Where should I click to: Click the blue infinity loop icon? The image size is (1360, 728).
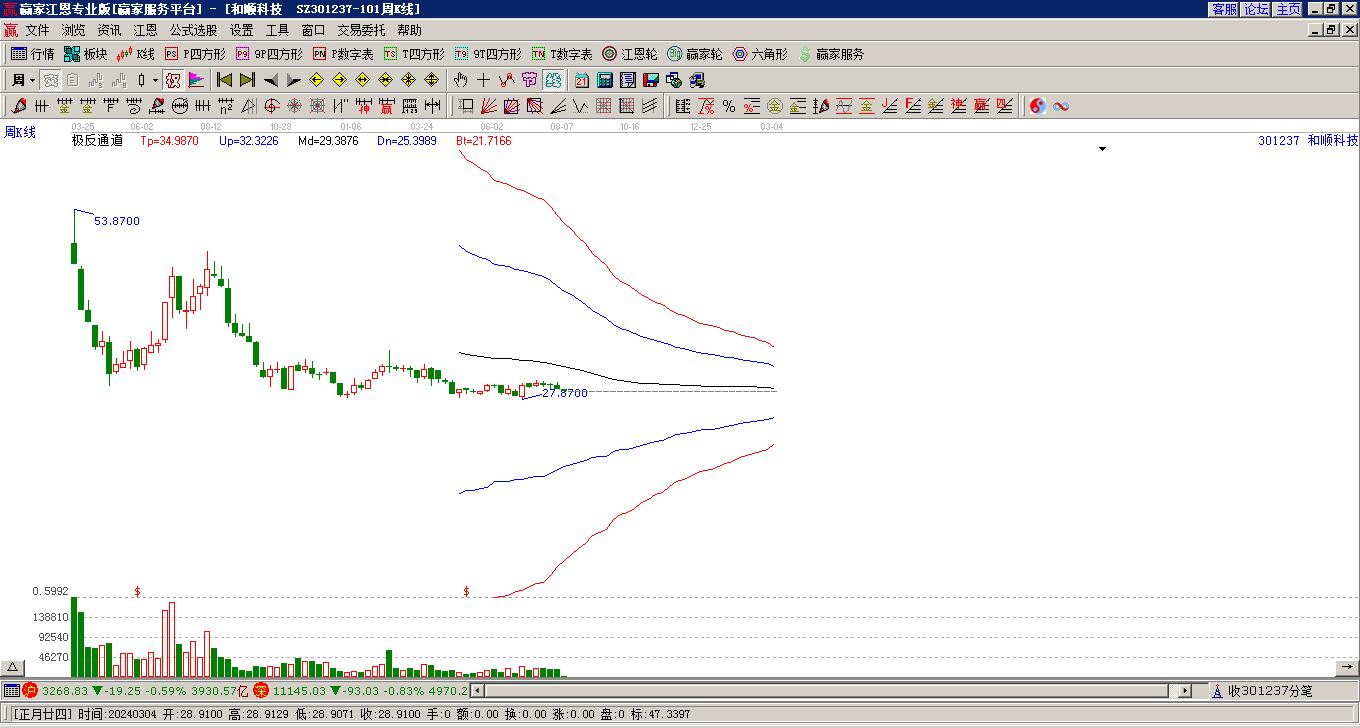[1061, 106]
